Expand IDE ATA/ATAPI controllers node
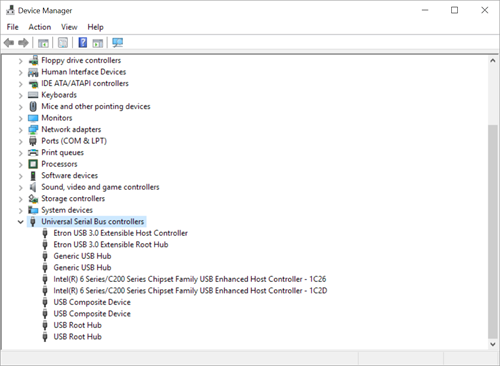500x366 pixels. tap(20, 84)
